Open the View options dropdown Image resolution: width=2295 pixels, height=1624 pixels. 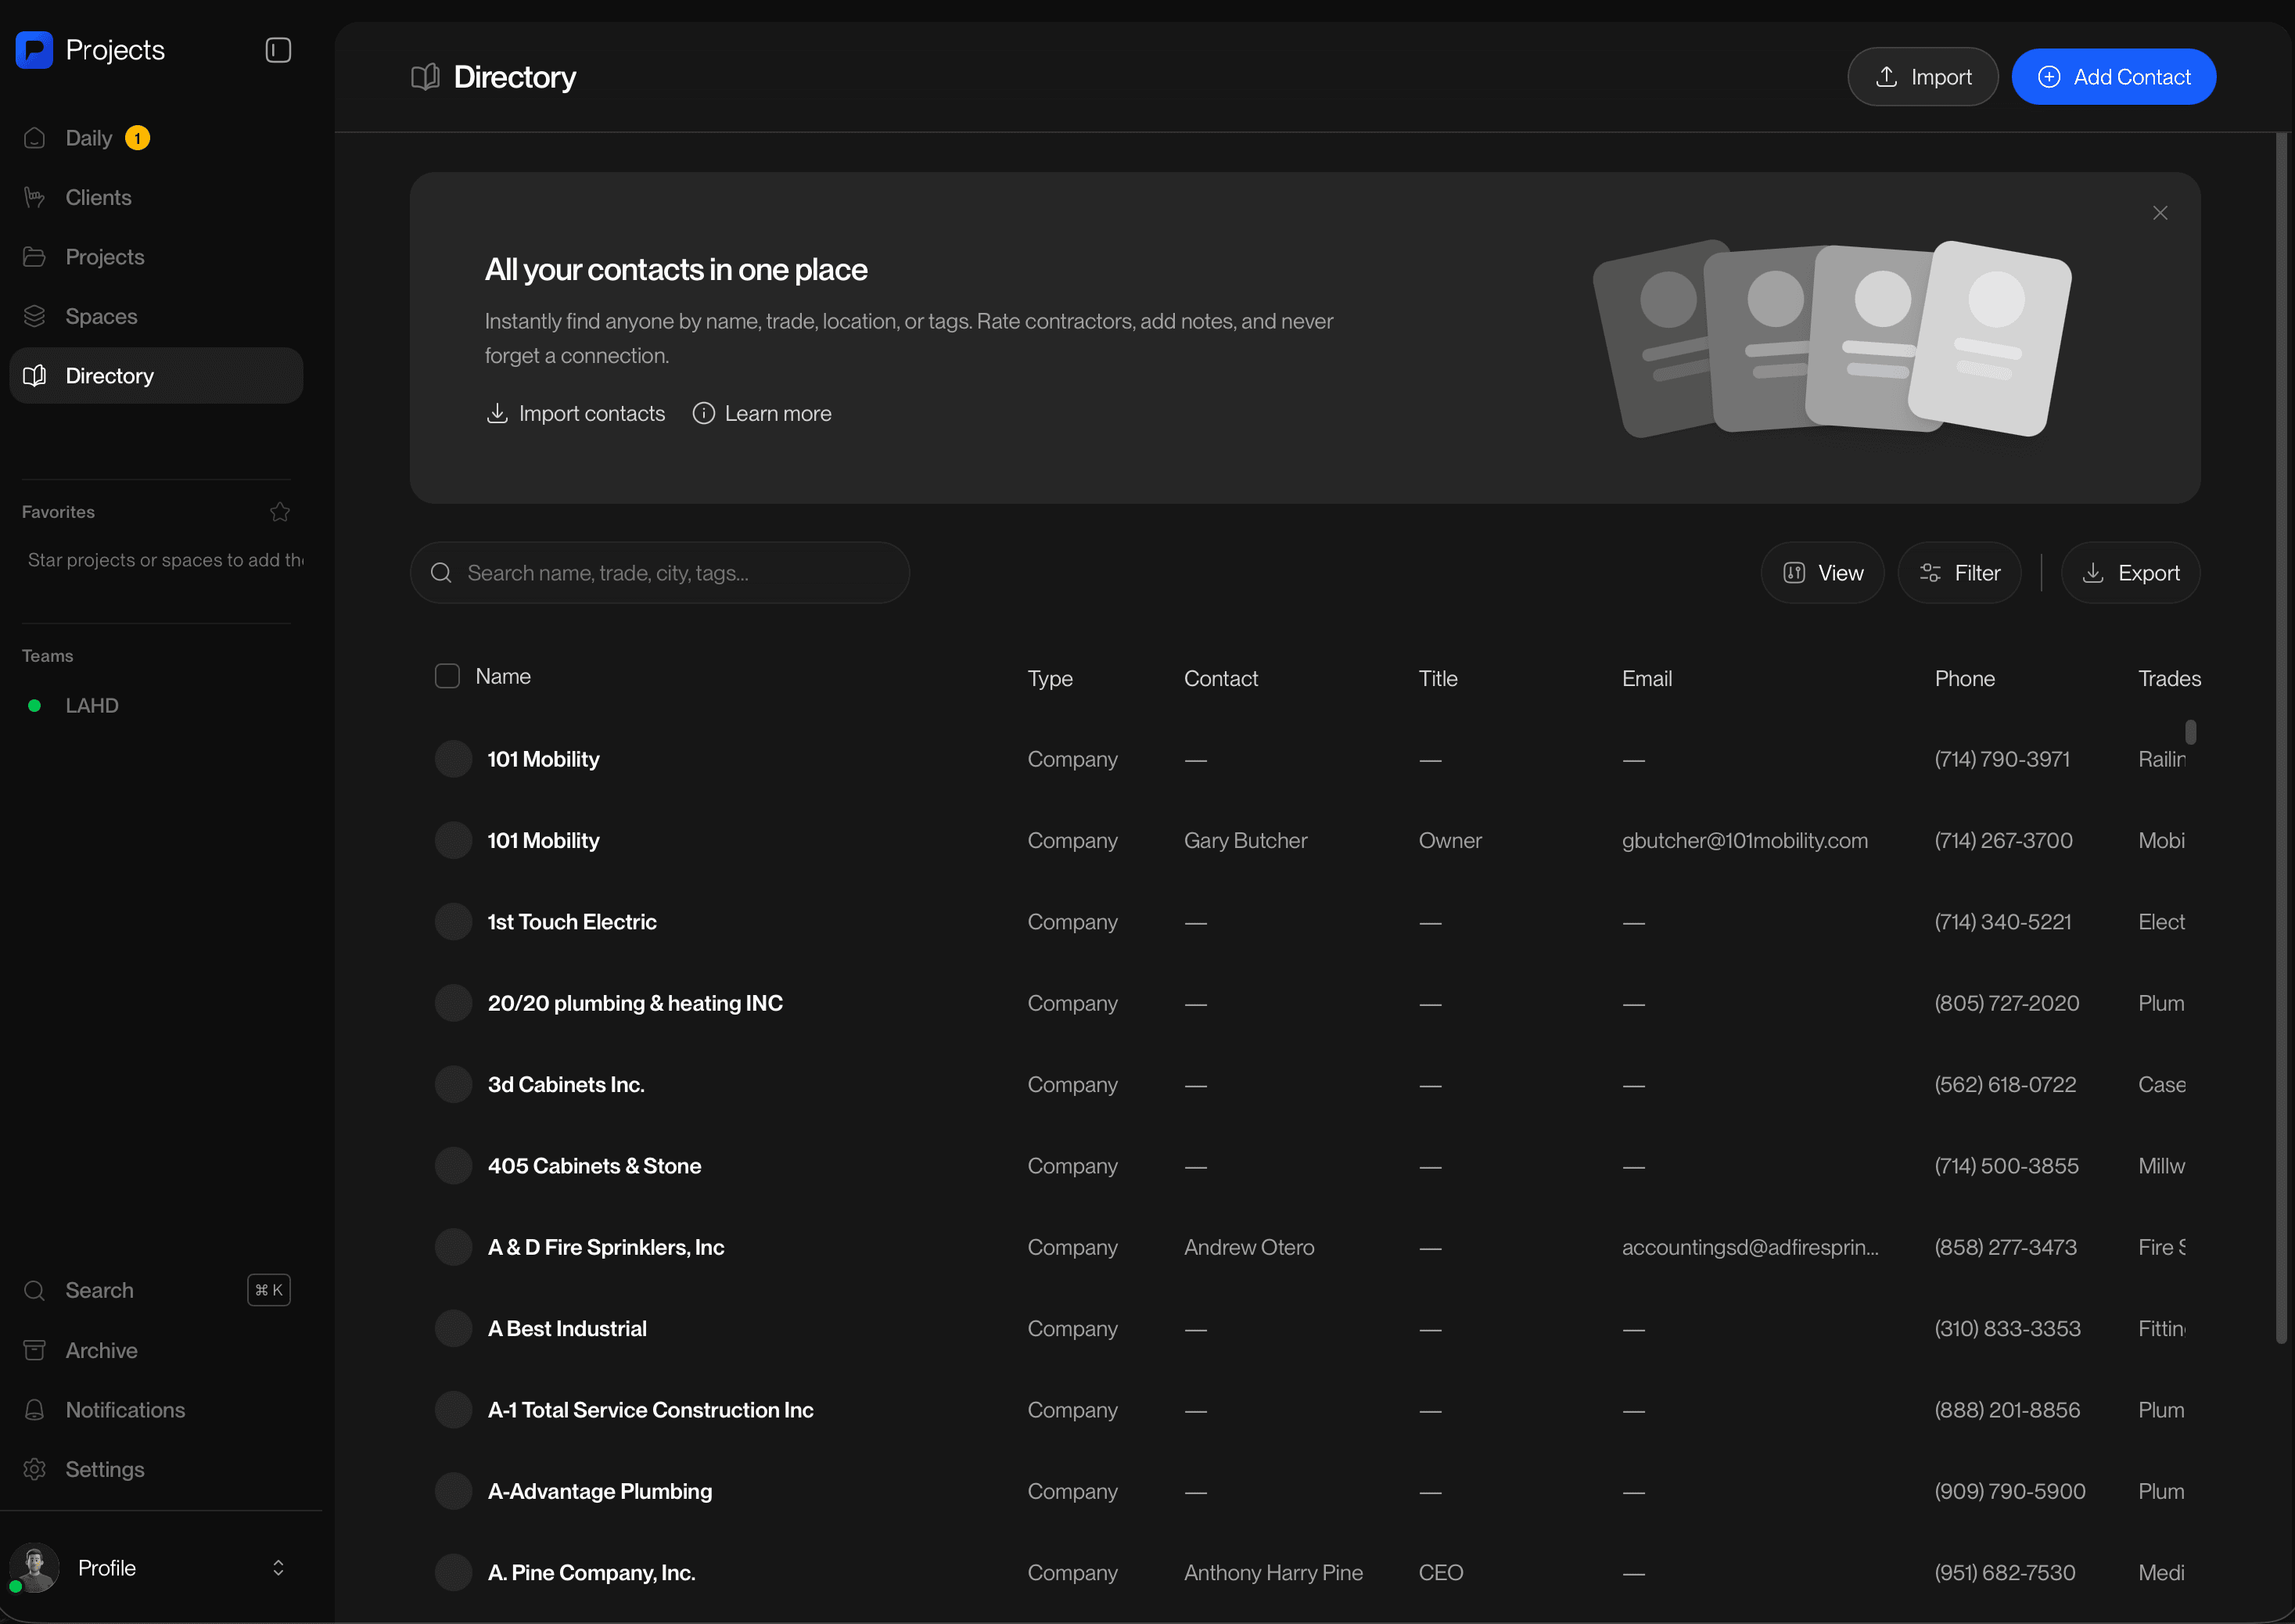(x=1822, y=572)
